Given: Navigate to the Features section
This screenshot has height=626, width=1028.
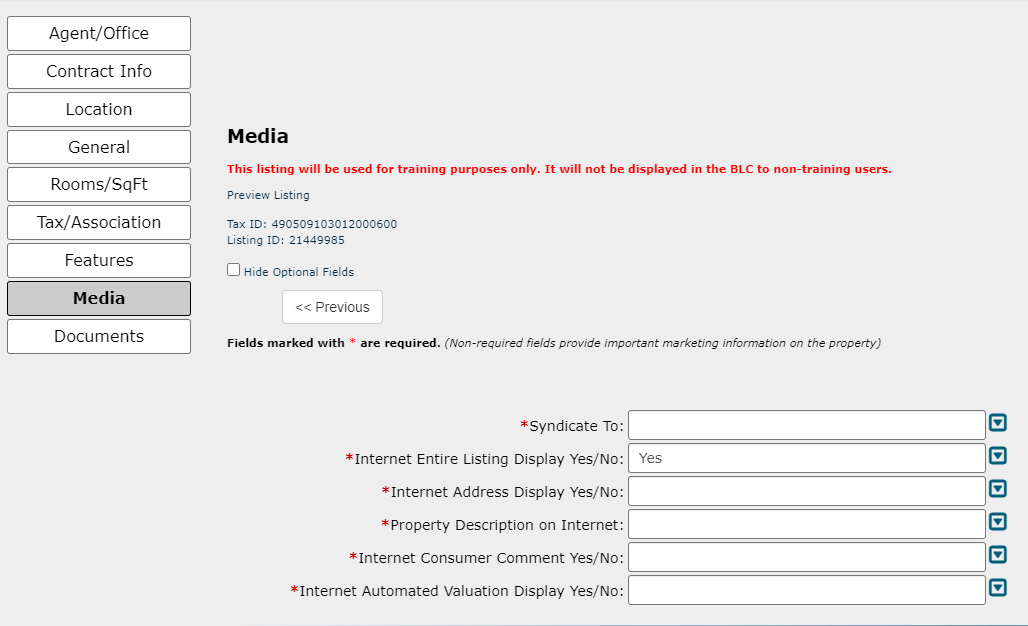Looking at the screenshot, I should click(99, 260).
